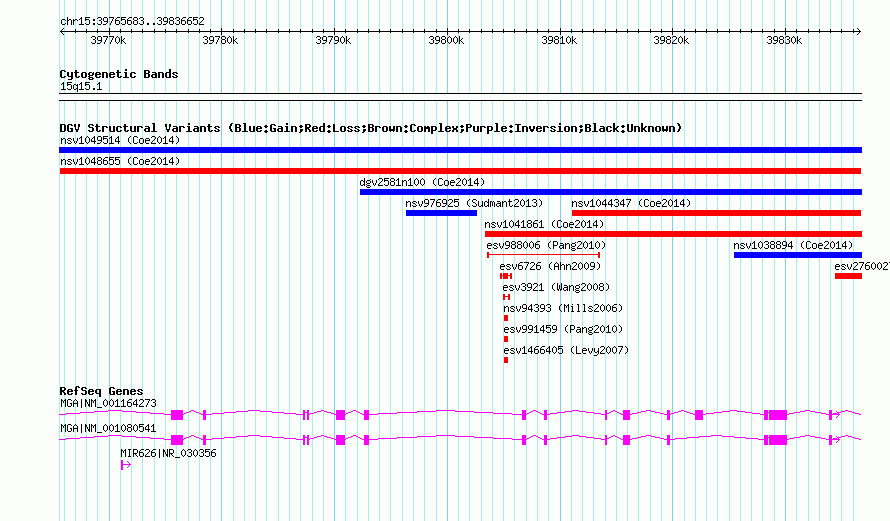Open the RefSeq Genes track heading

101,391
